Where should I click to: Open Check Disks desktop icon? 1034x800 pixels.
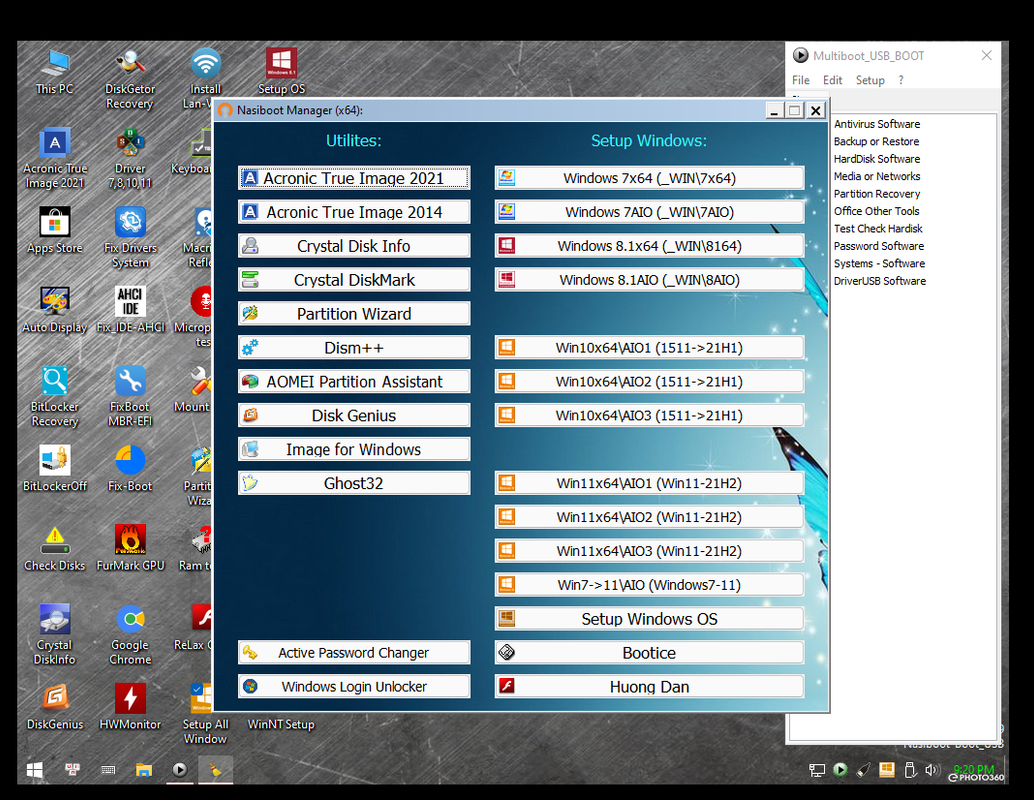click(55, 548)
